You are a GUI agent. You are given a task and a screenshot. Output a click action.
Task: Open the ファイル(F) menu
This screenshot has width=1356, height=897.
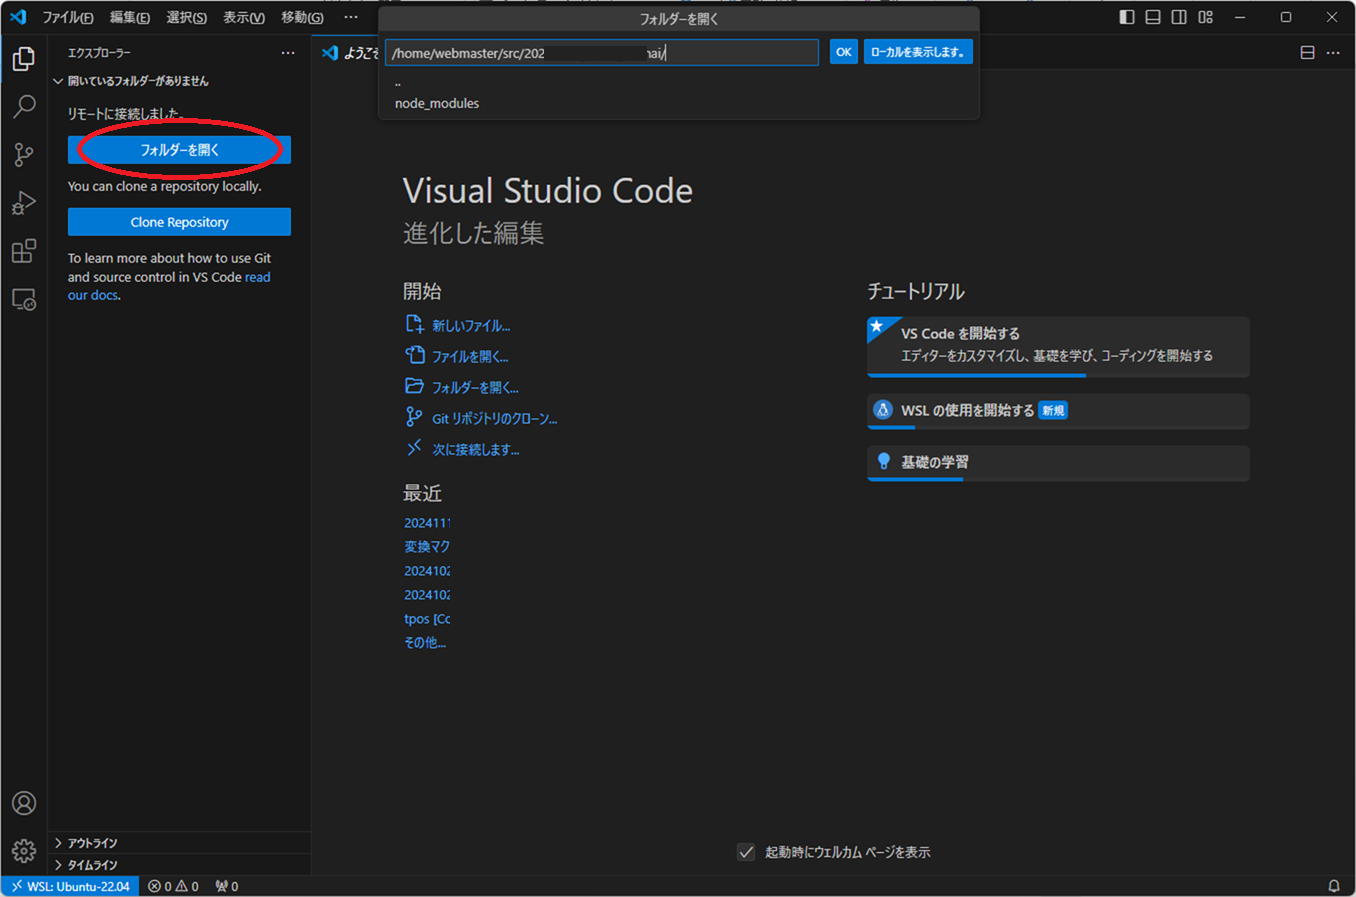(68, 17)
